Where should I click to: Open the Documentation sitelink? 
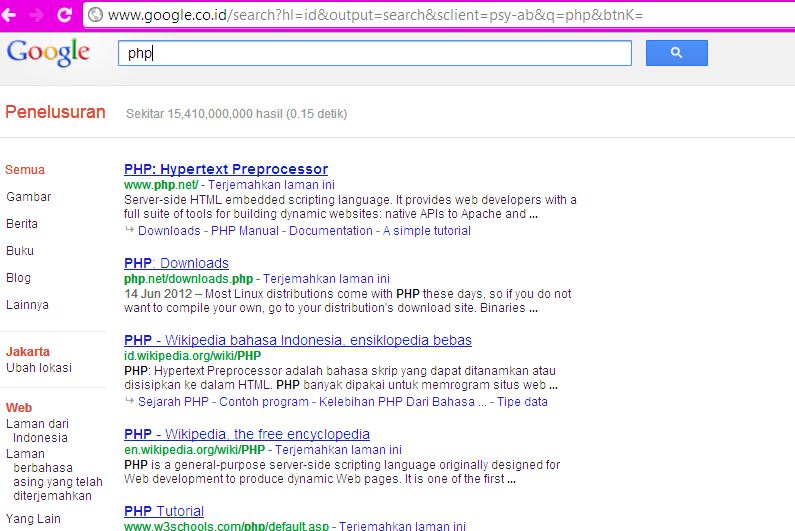pos(331,231)
